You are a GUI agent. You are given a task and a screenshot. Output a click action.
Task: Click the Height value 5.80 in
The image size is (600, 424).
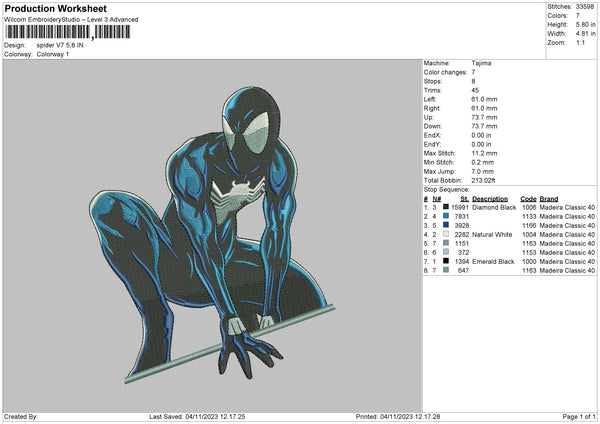tap(585, 24)
